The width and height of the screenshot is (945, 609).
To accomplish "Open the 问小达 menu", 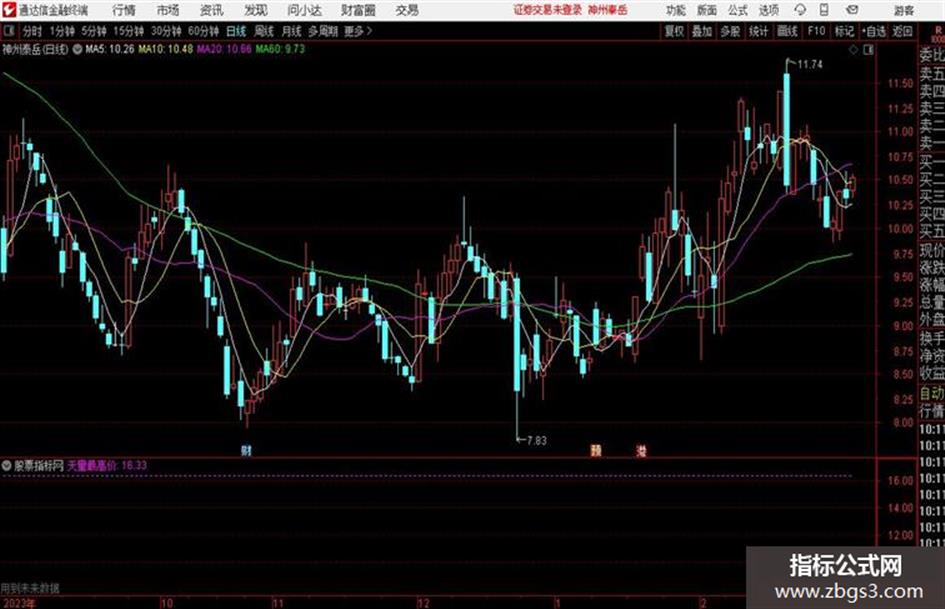I will coord(304,10).
